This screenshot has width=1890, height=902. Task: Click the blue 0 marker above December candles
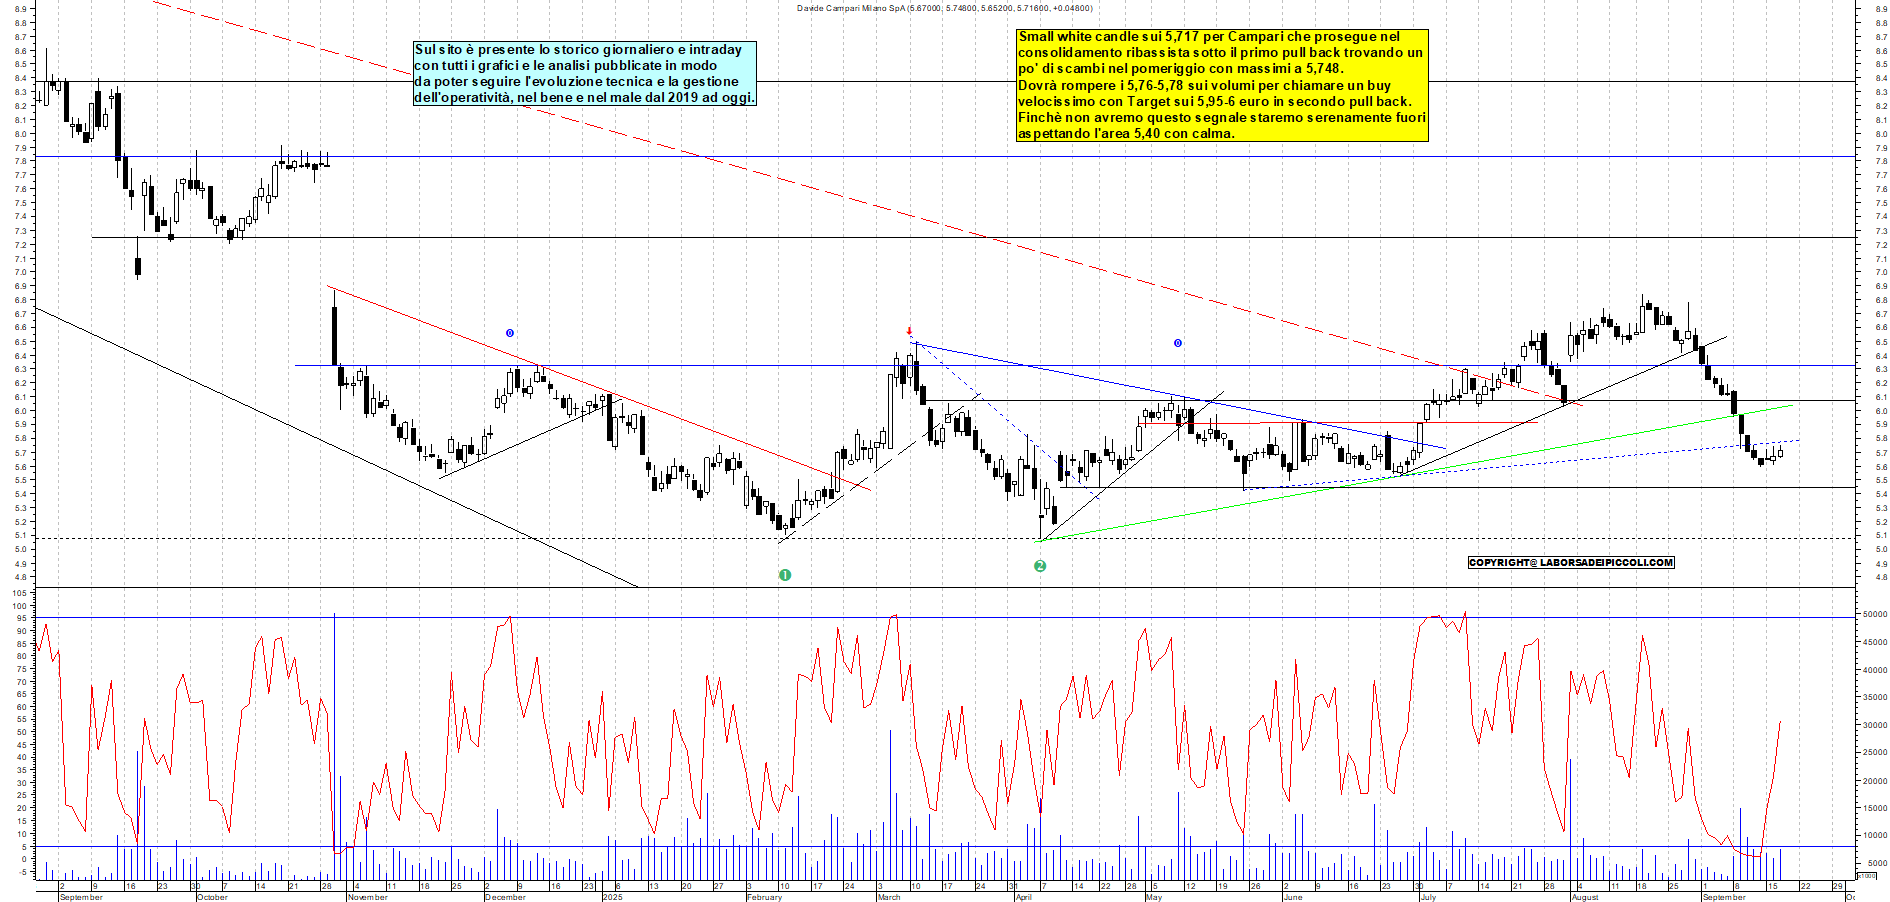[510, 333]
